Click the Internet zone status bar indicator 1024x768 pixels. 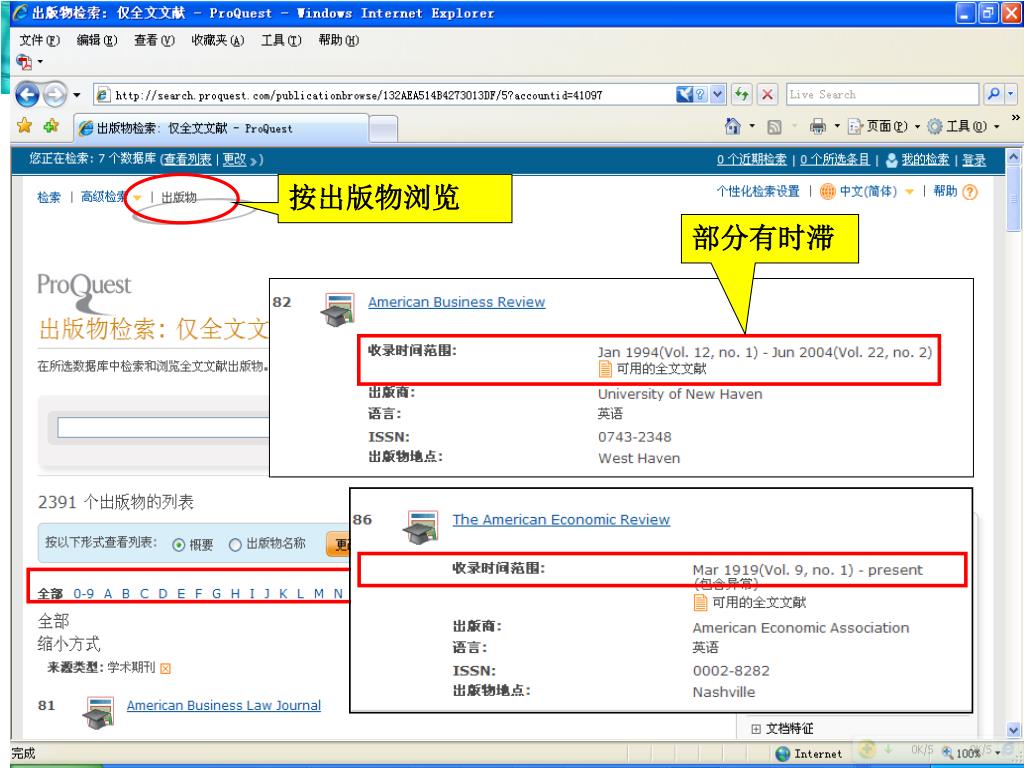coord(808,754)
